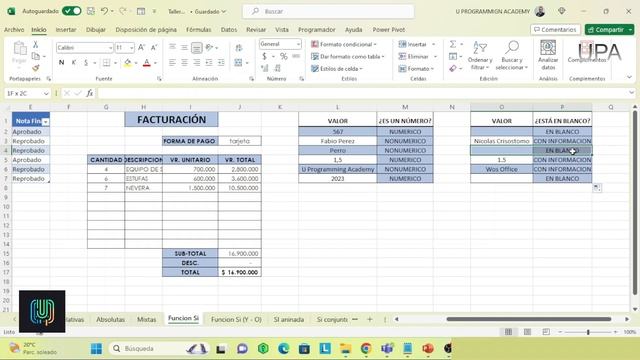The width and height of the screenshot is (640, 360).
Task: Switch to the Power Pivot tab
Action: click(388, 29)
